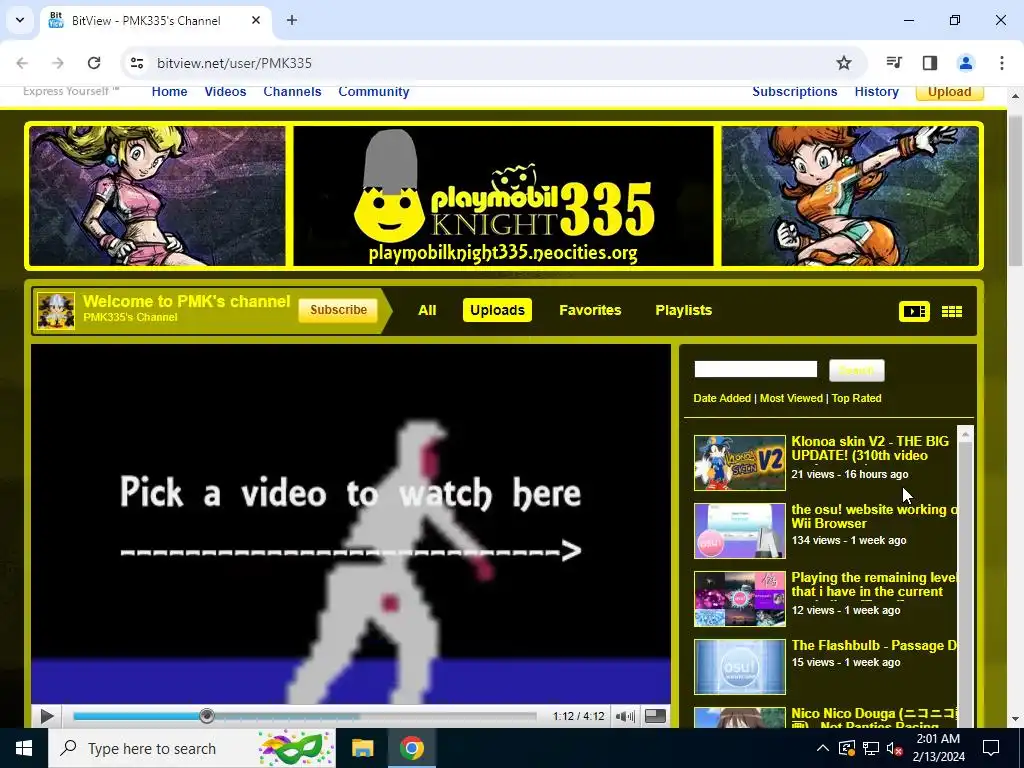Mute the video player volume
The width and height of the screenshot is (1024, 768).
coord(626,716)
